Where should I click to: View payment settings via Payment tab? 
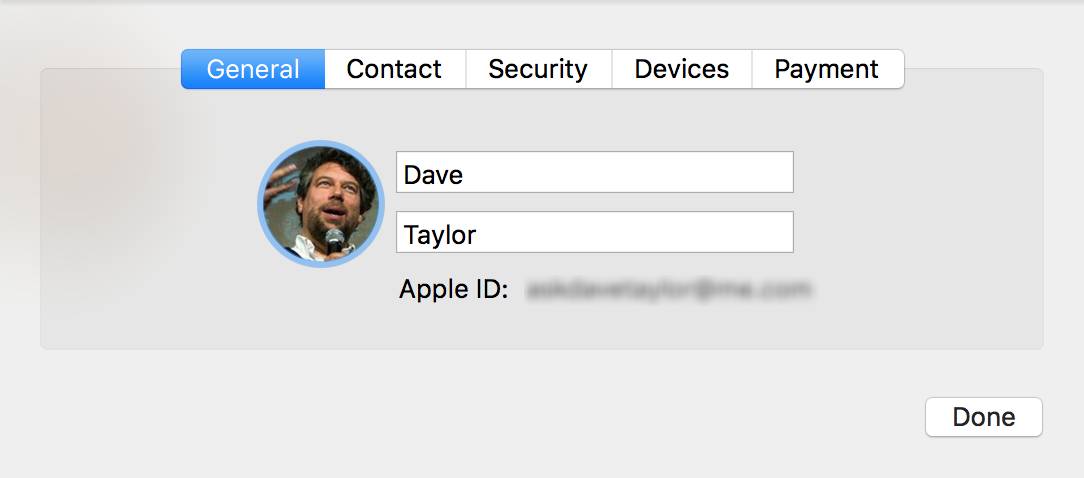[x=828, y=69]
